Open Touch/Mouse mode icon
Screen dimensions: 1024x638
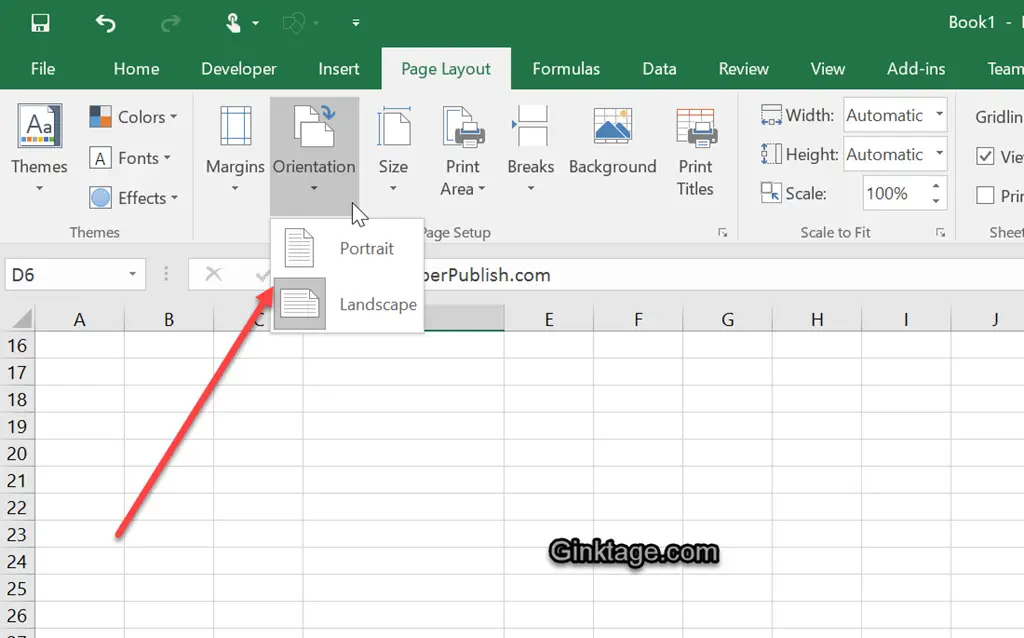(x=233, y=24)
